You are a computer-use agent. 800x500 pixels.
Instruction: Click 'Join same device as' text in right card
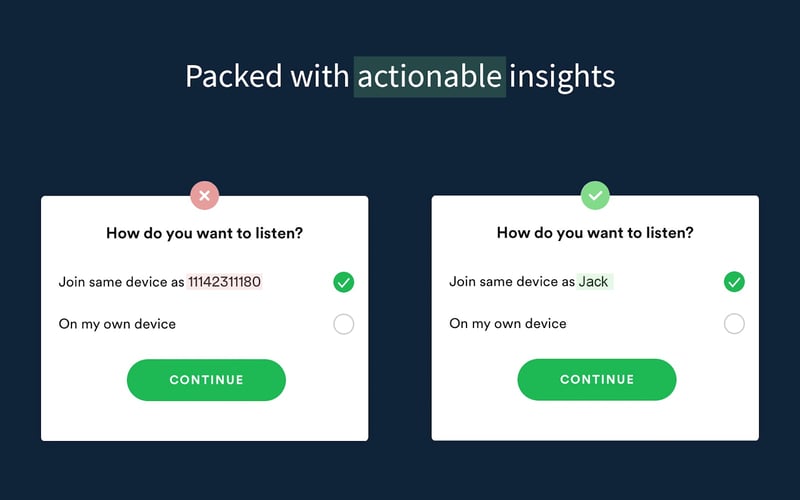(x=512, y=282)
